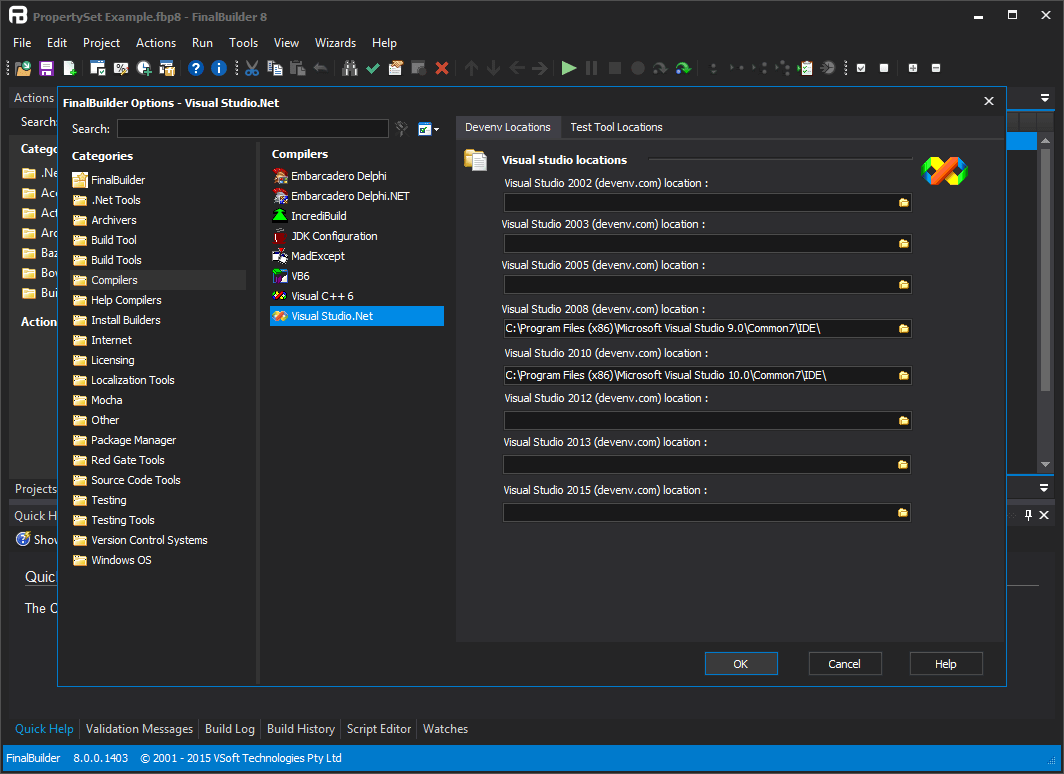The width and height of the screenshot is (1064, 774).
Task: Browse for Visual Studio 2012 devenv location
Action: tap(903, 421)
